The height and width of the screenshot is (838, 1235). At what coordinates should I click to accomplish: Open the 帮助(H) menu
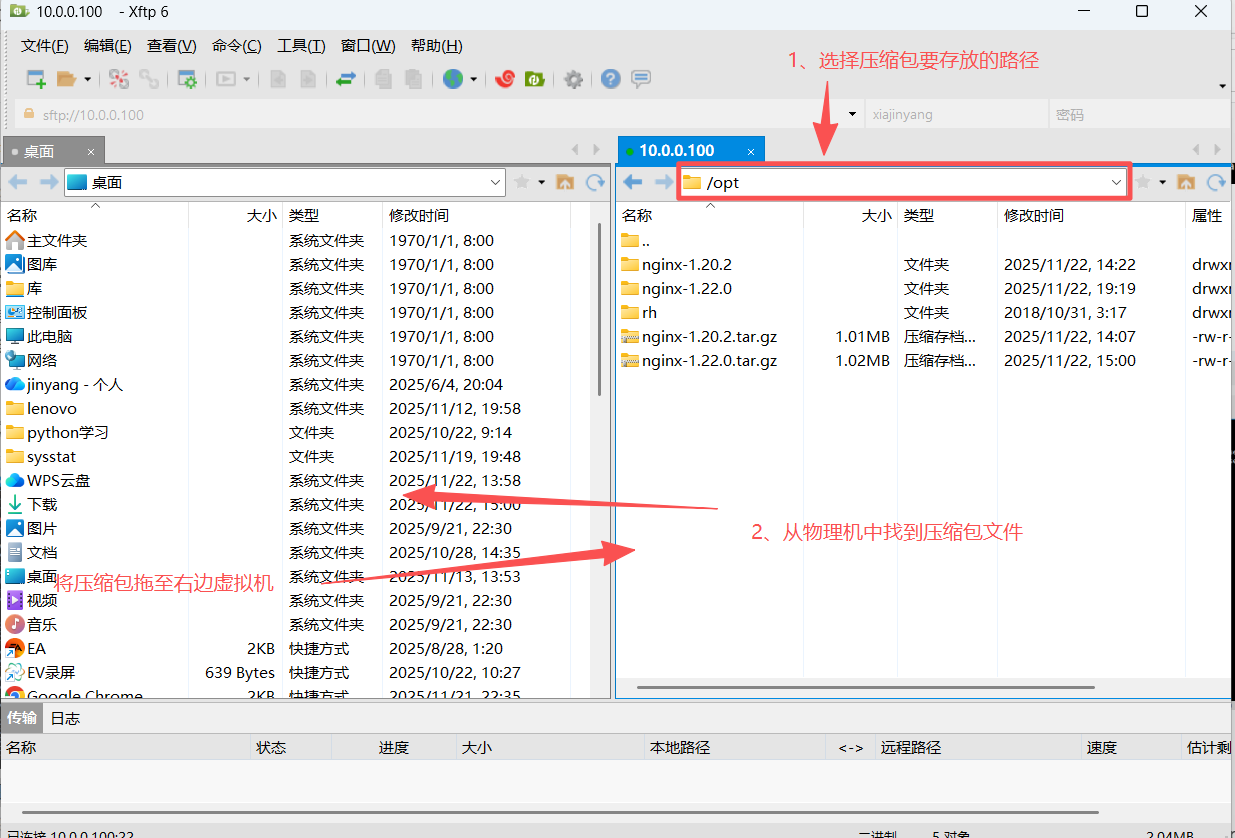[x=436, y=46]
